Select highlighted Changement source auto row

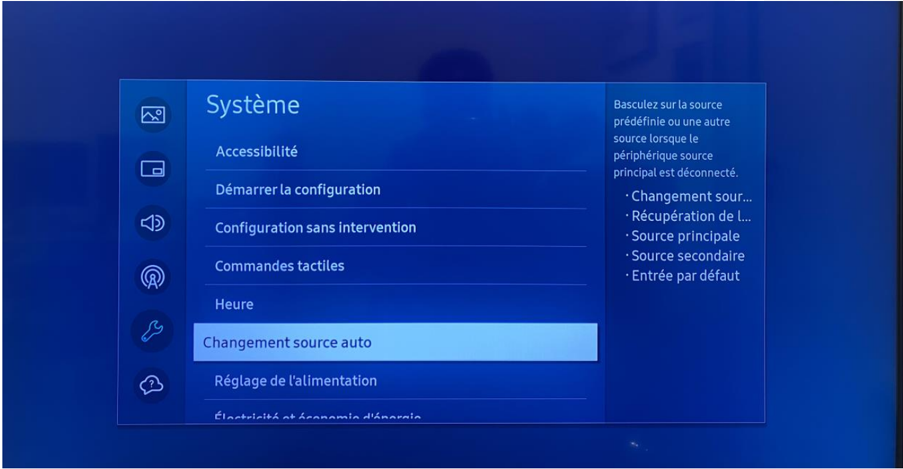coord(396,342)
